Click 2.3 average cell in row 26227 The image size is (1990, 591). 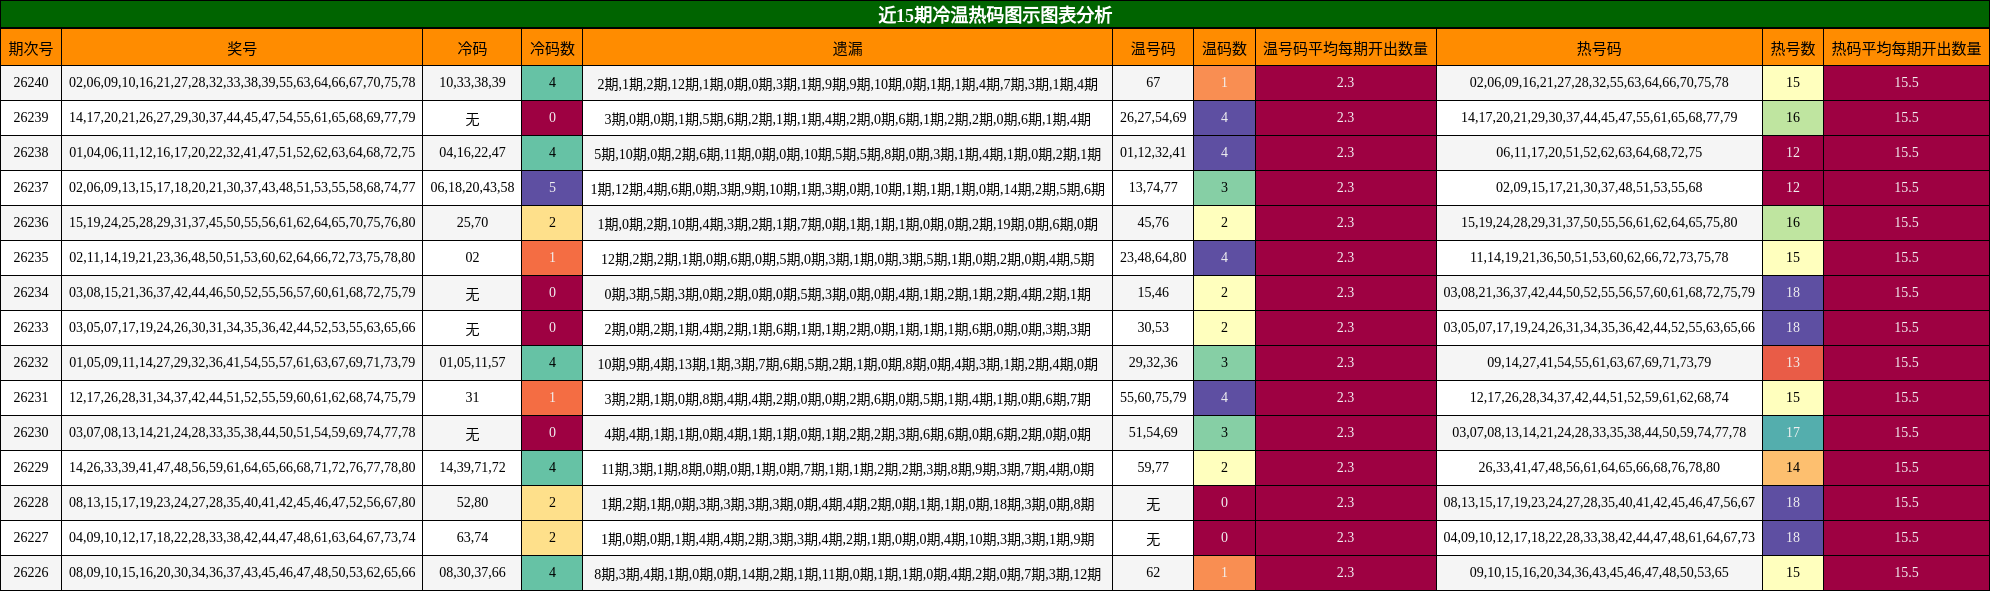pyautogui.click(x=1346, y=538)
